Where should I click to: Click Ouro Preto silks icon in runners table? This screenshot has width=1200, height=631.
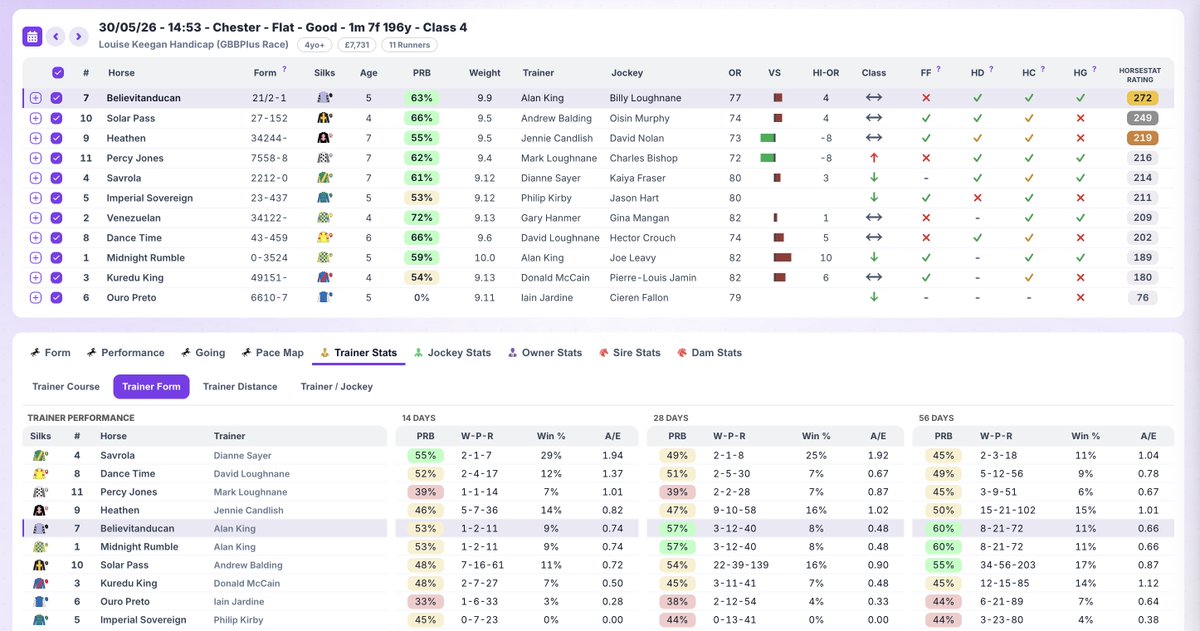coord(325,298)
